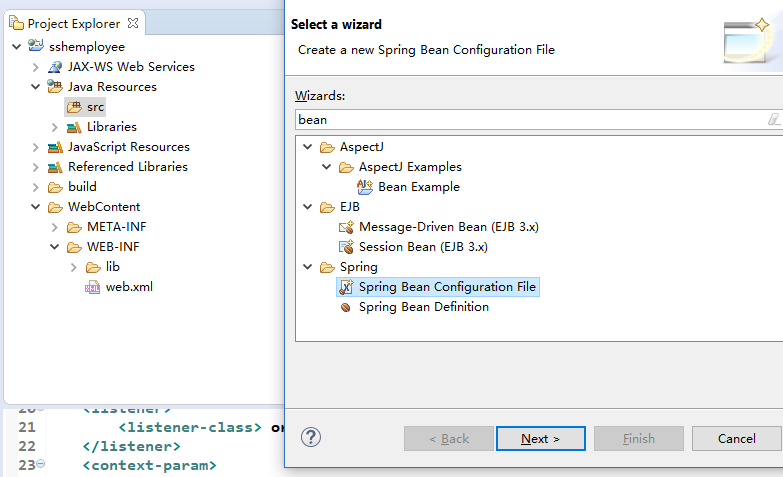
Task: Select the Referenced Libraries tree item
Action: point(127,167)
